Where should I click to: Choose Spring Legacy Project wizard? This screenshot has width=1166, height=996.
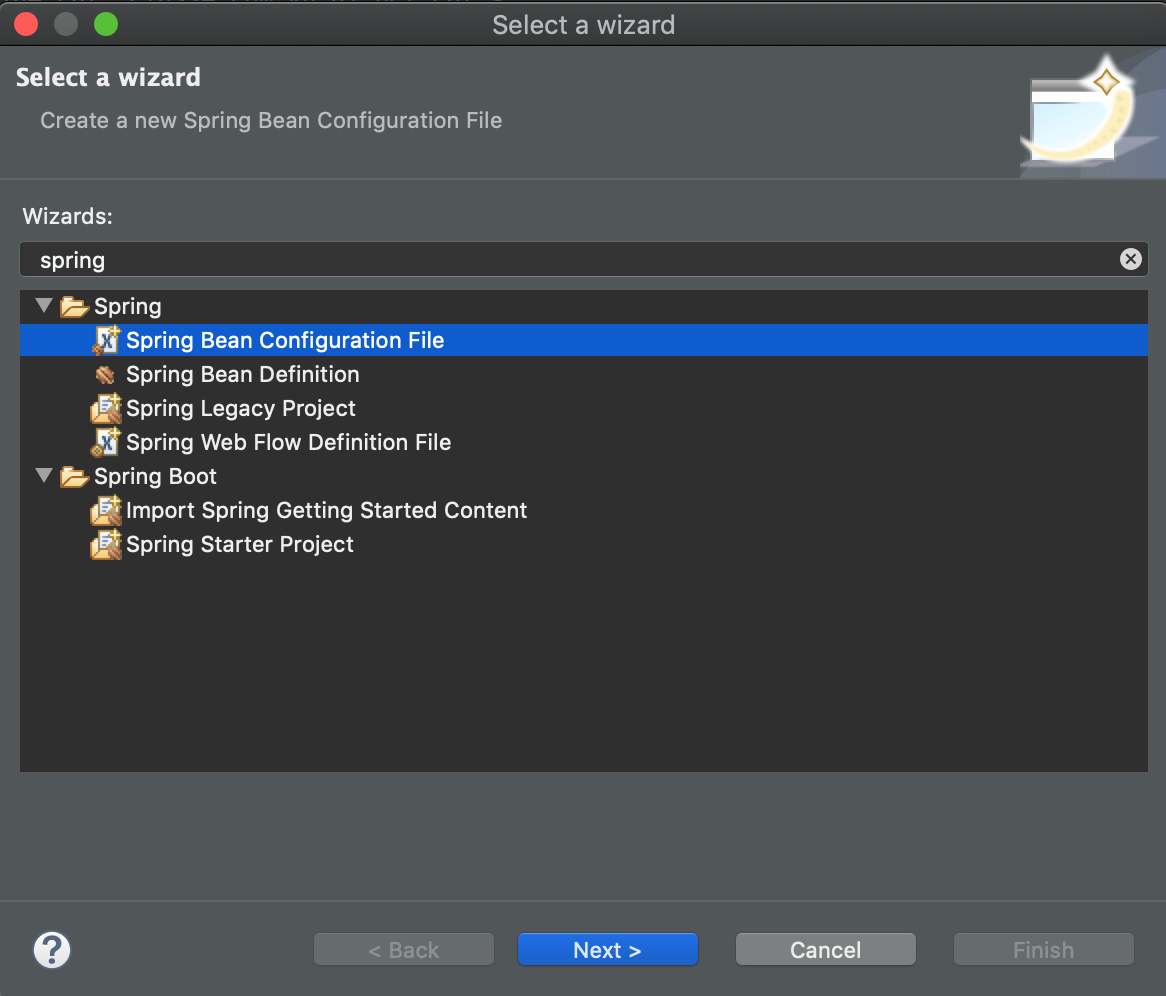click(240, 408)
